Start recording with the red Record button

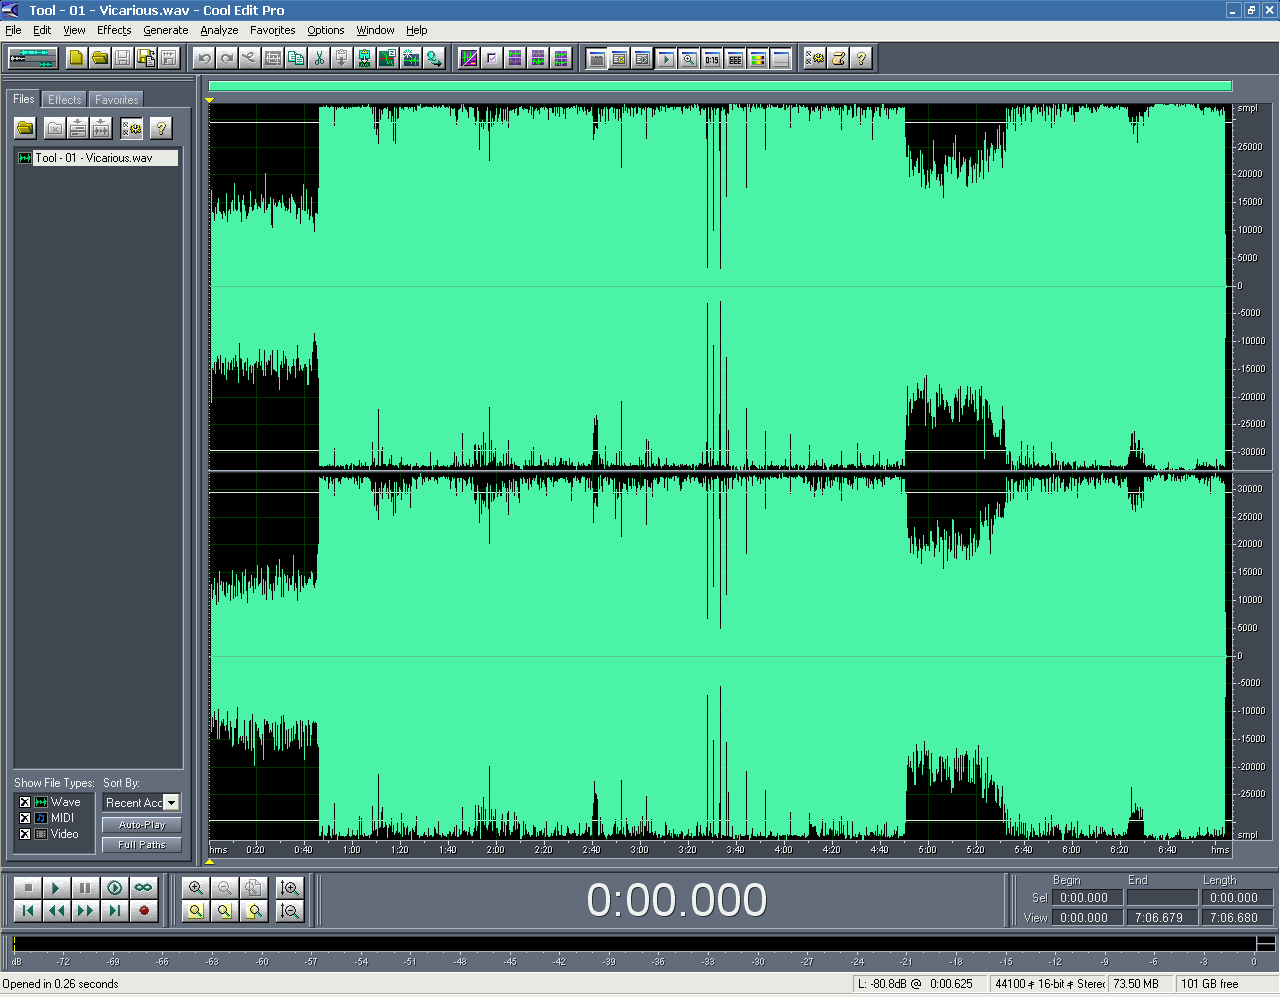(x=144, y=911)
